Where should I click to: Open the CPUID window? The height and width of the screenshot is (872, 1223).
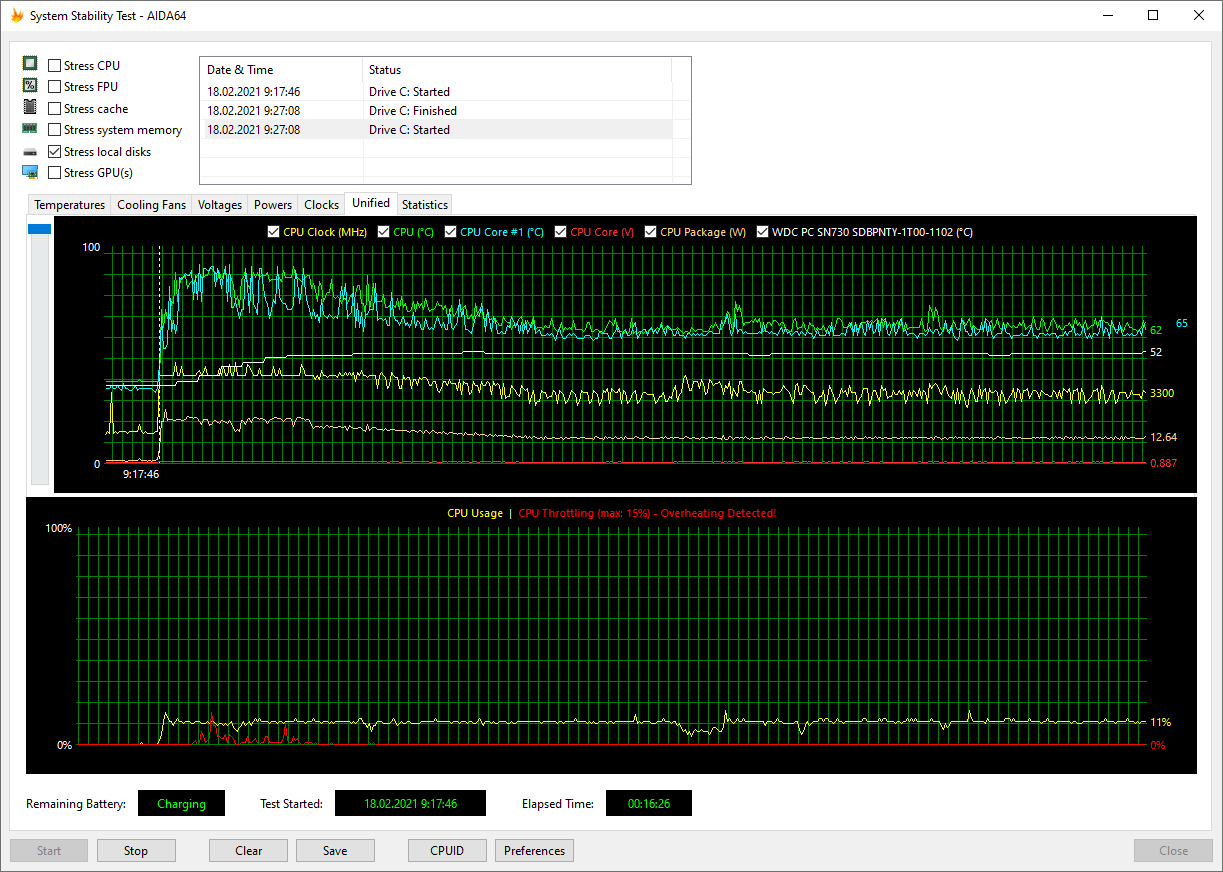tap(447, 851)
